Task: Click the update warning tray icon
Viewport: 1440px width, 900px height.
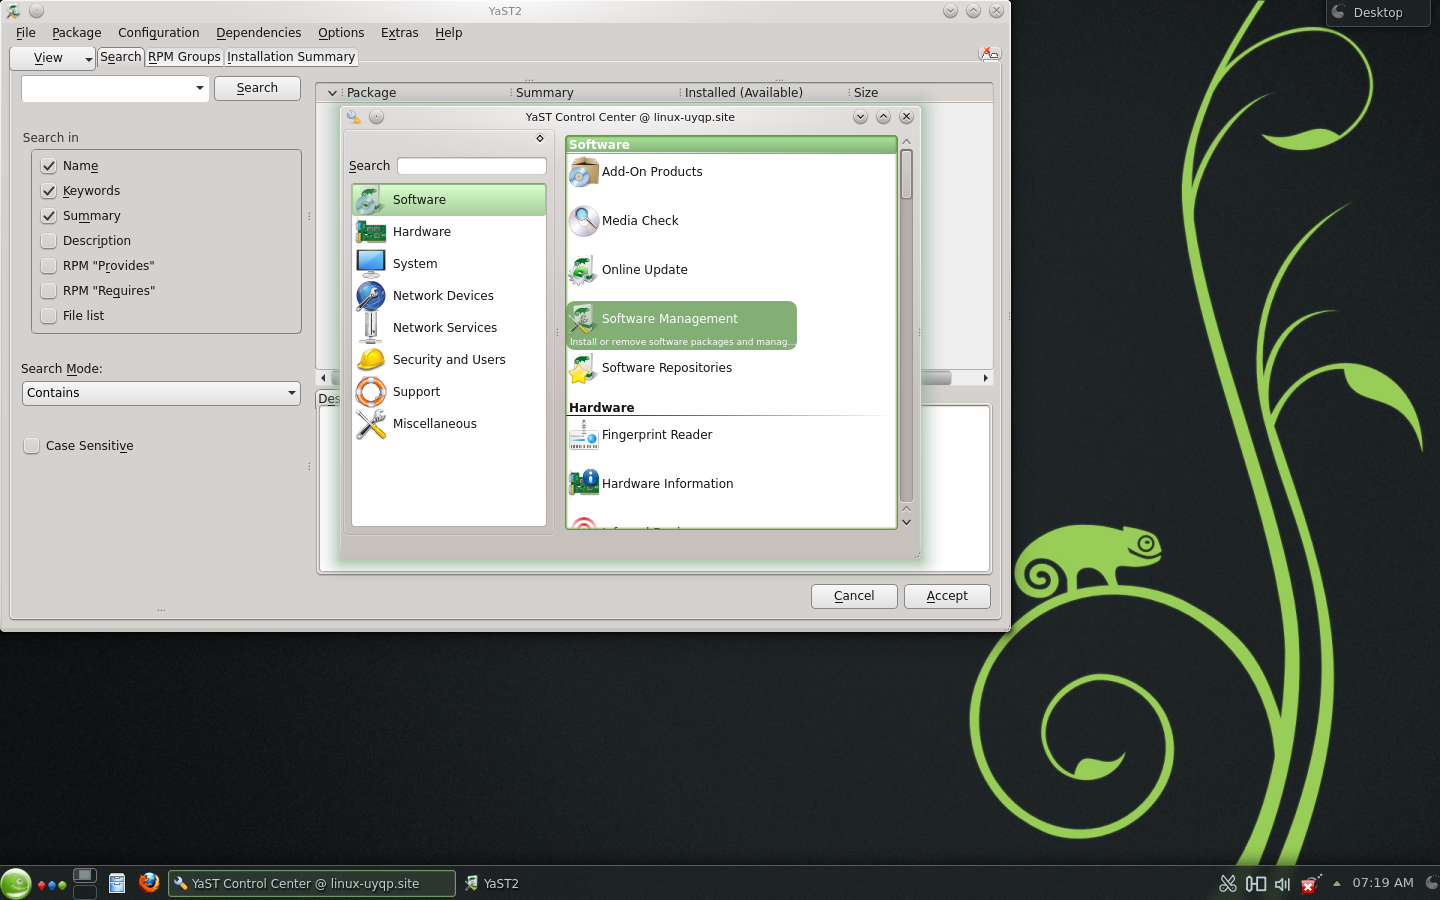Action: (x=1310, y=884)
